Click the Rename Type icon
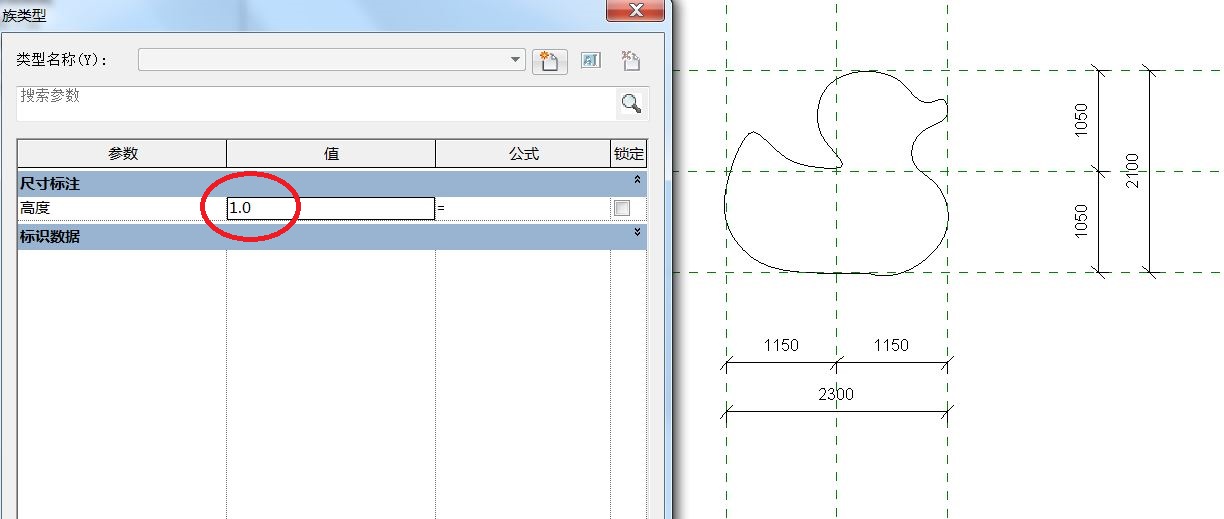The image size is (1224, 519). click(590, 61)
